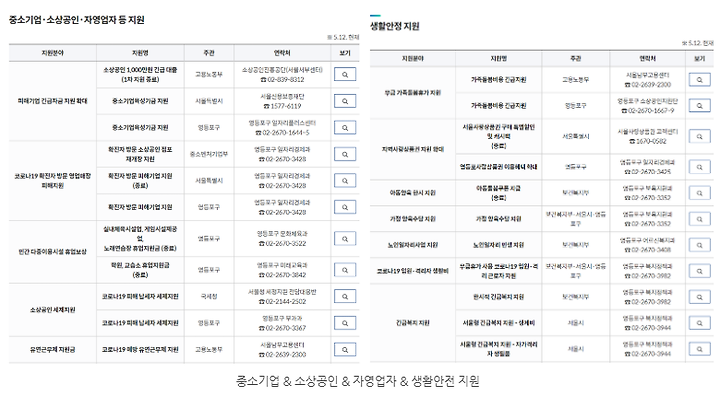Click phone number 1577-6119
Image resolution: width=720 pixels, height=396 pixels.
pos(282,106)
